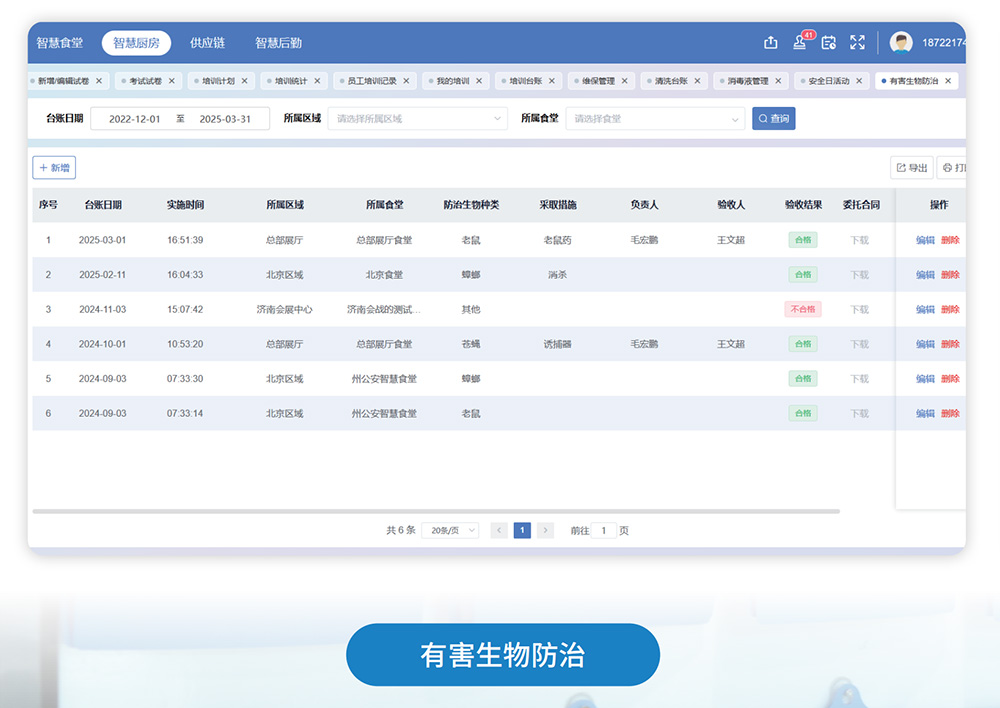Screen dimensions: 1000x708
Task: Open the calendar schedule icon in top bar
Action: coord(828,43)
